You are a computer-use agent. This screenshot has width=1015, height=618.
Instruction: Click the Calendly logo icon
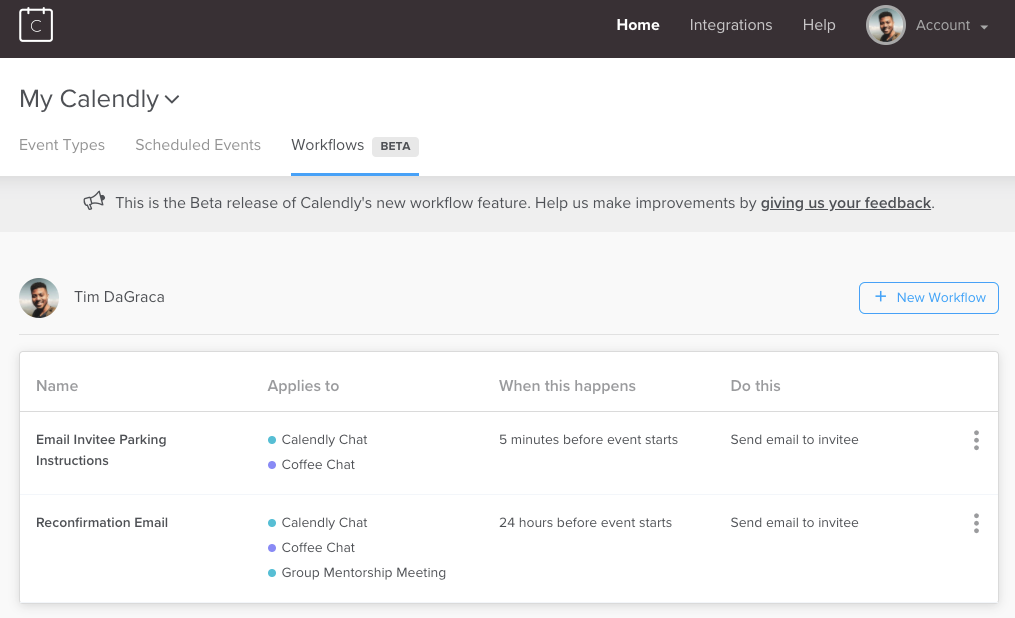[36, 25]
